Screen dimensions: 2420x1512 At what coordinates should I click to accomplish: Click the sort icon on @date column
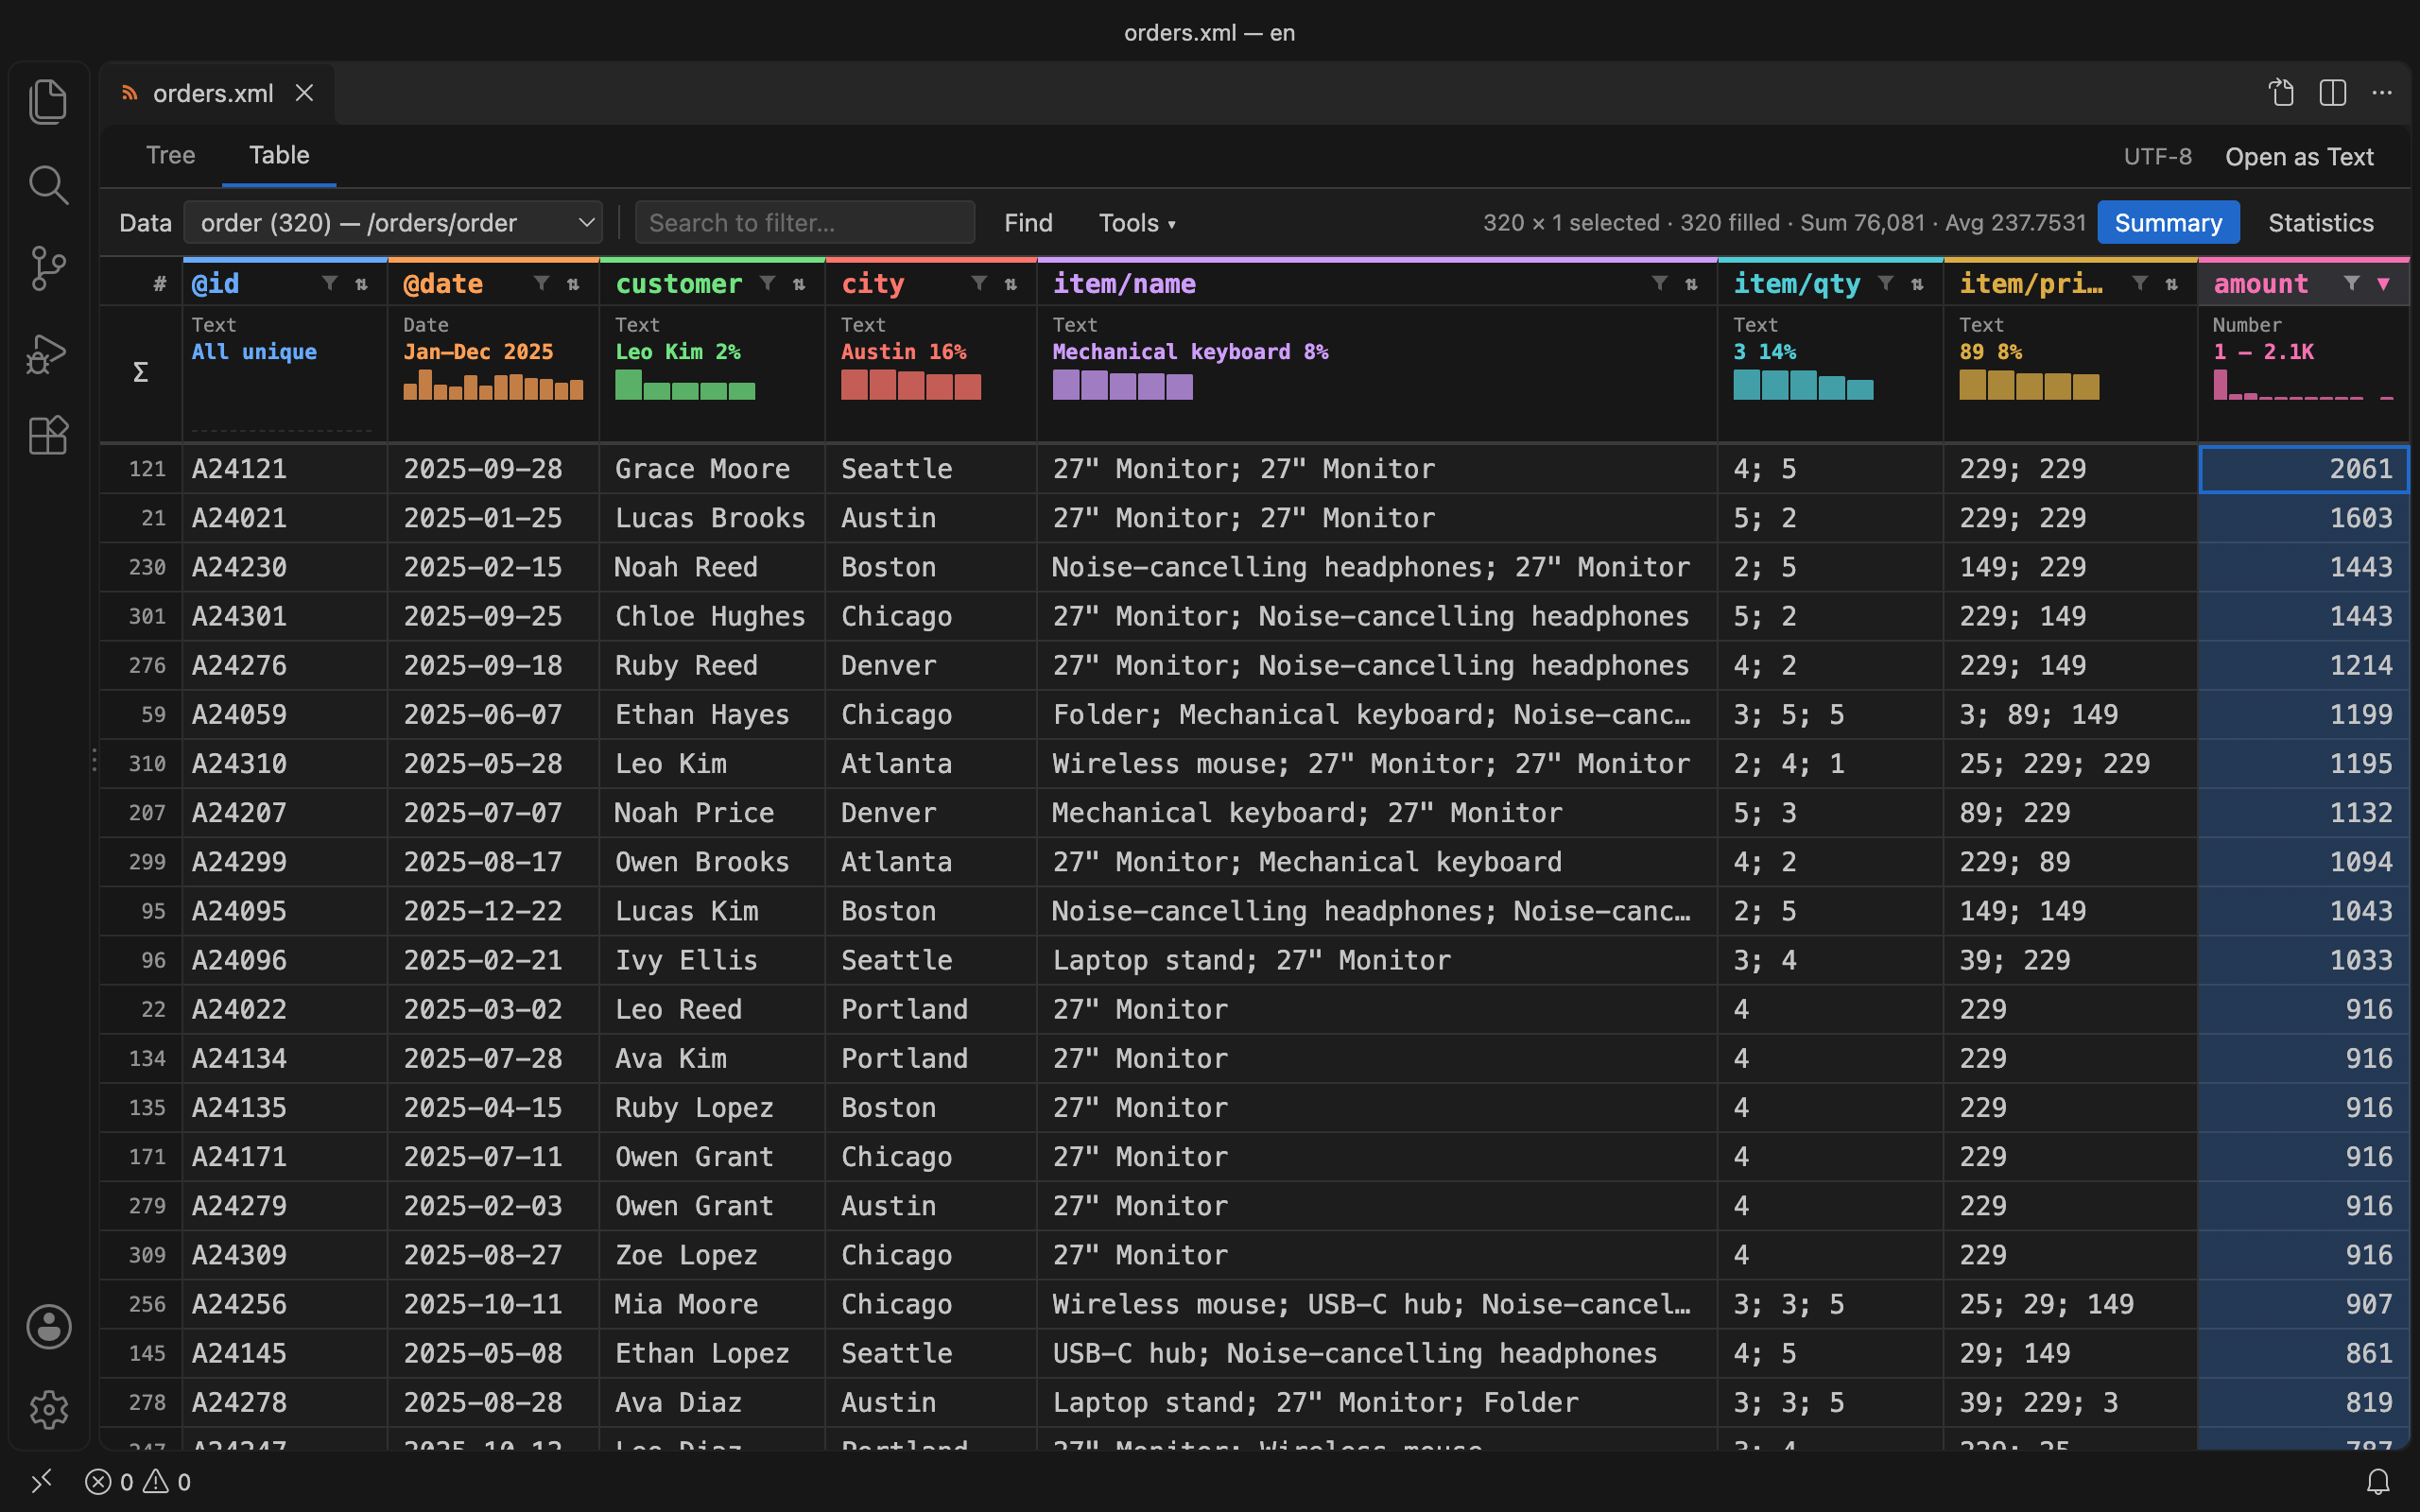coord(573,284)
